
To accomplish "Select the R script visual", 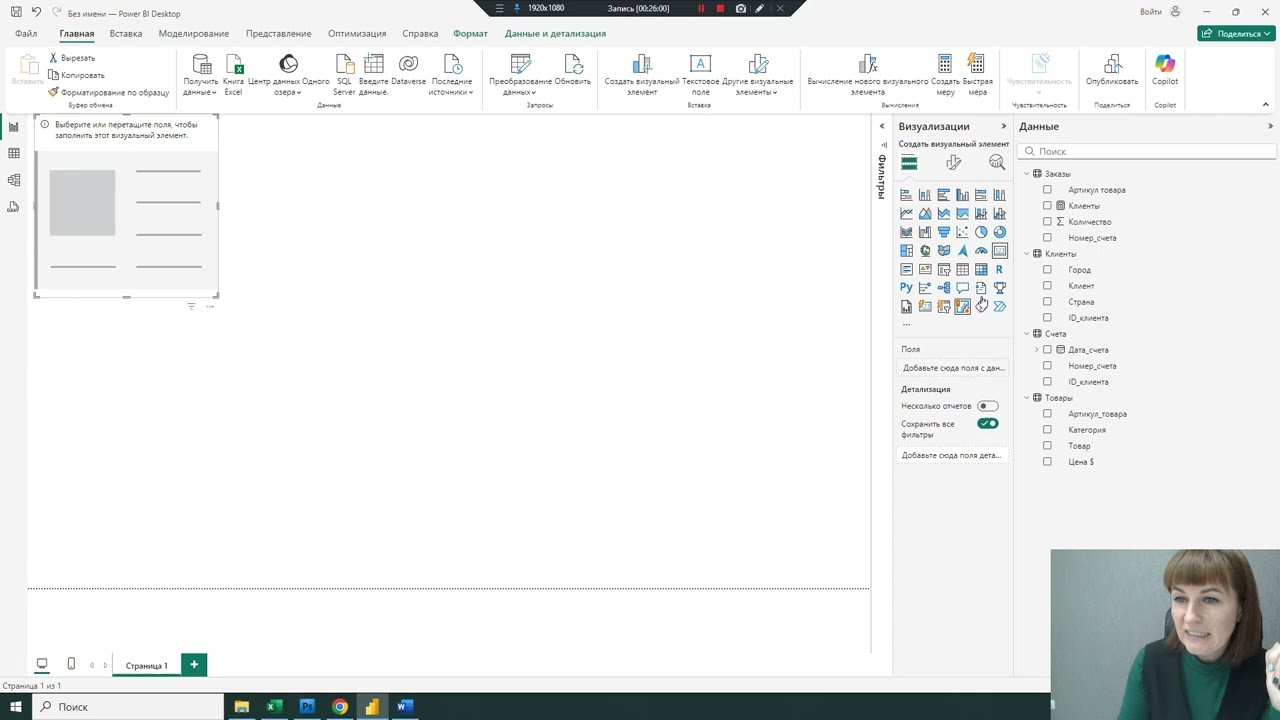I will [x=999, y=269].
